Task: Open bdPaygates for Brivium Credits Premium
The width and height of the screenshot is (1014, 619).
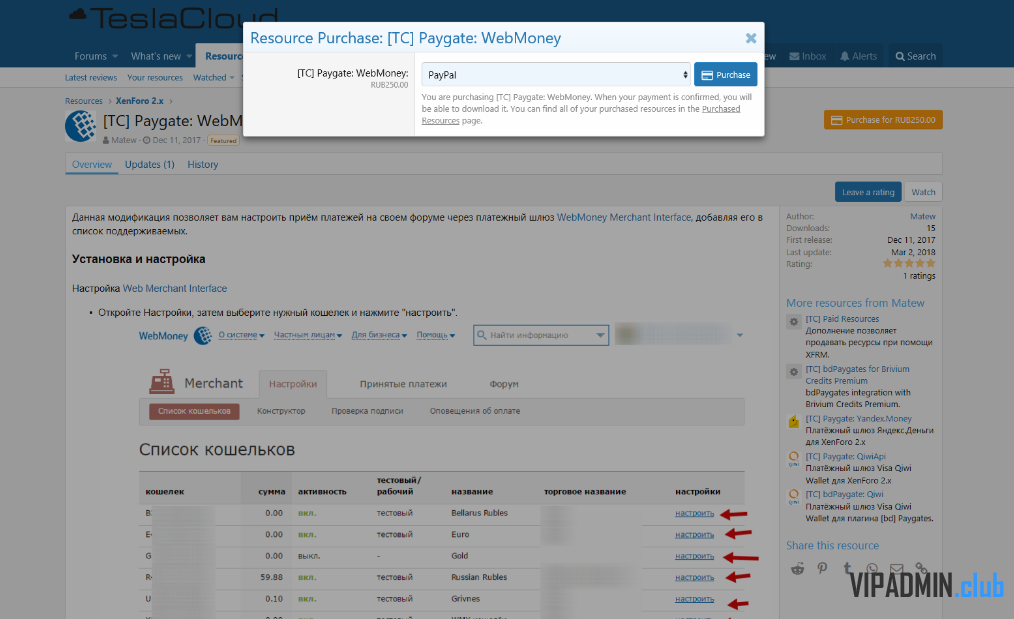Action: (857, 375)
